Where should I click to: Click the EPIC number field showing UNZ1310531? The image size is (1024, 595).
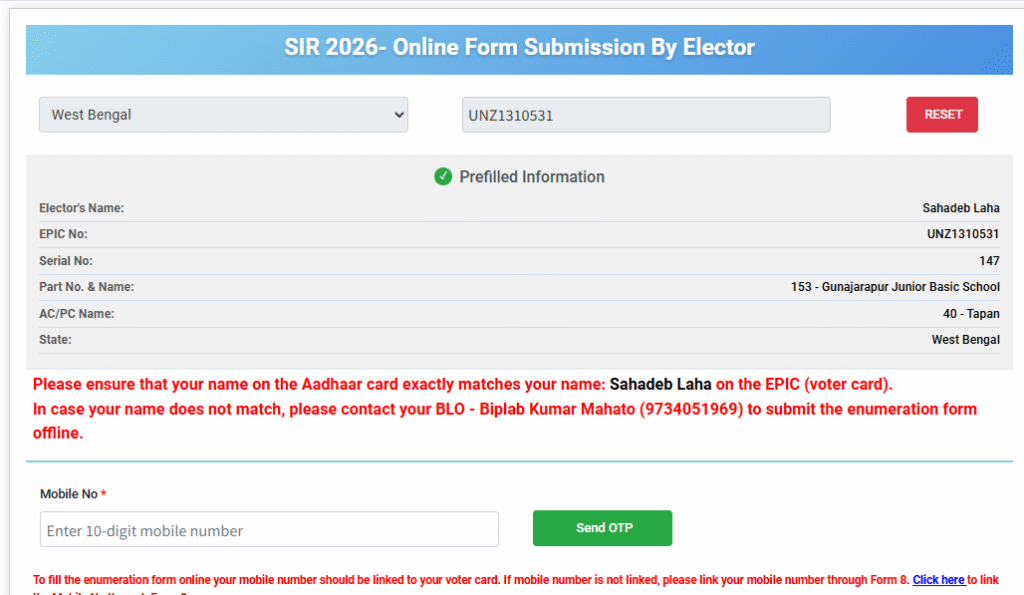pos(645,115)
